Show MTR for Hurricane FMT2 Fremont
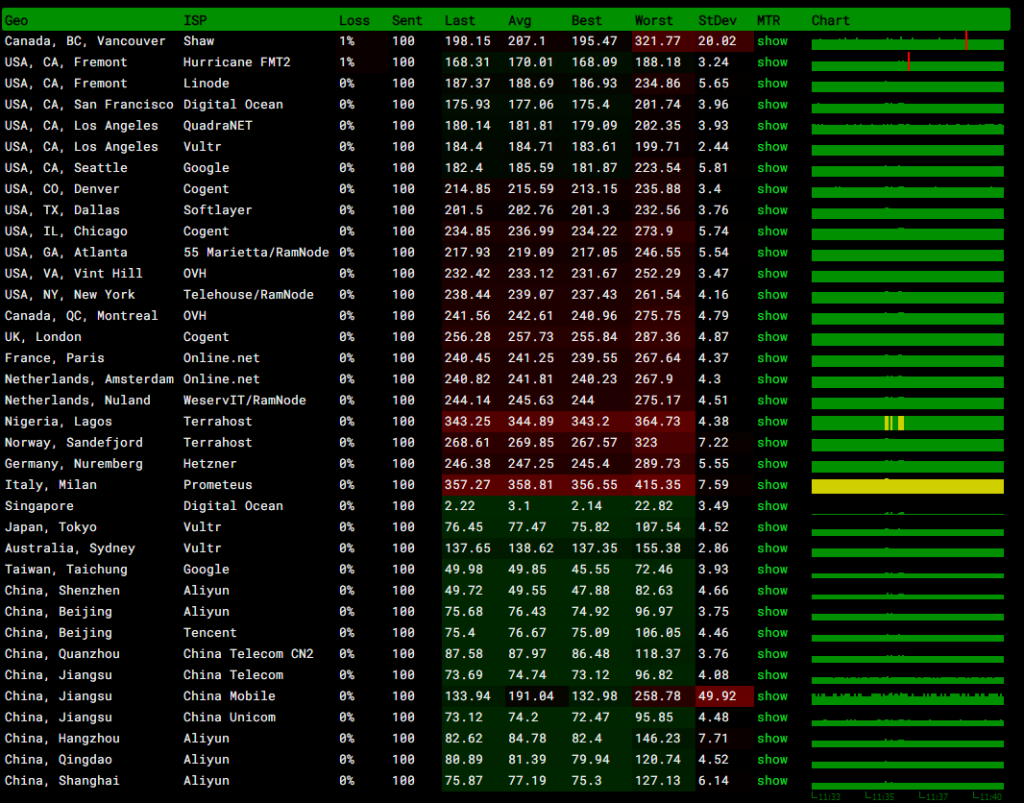 [x=773, y=62]
